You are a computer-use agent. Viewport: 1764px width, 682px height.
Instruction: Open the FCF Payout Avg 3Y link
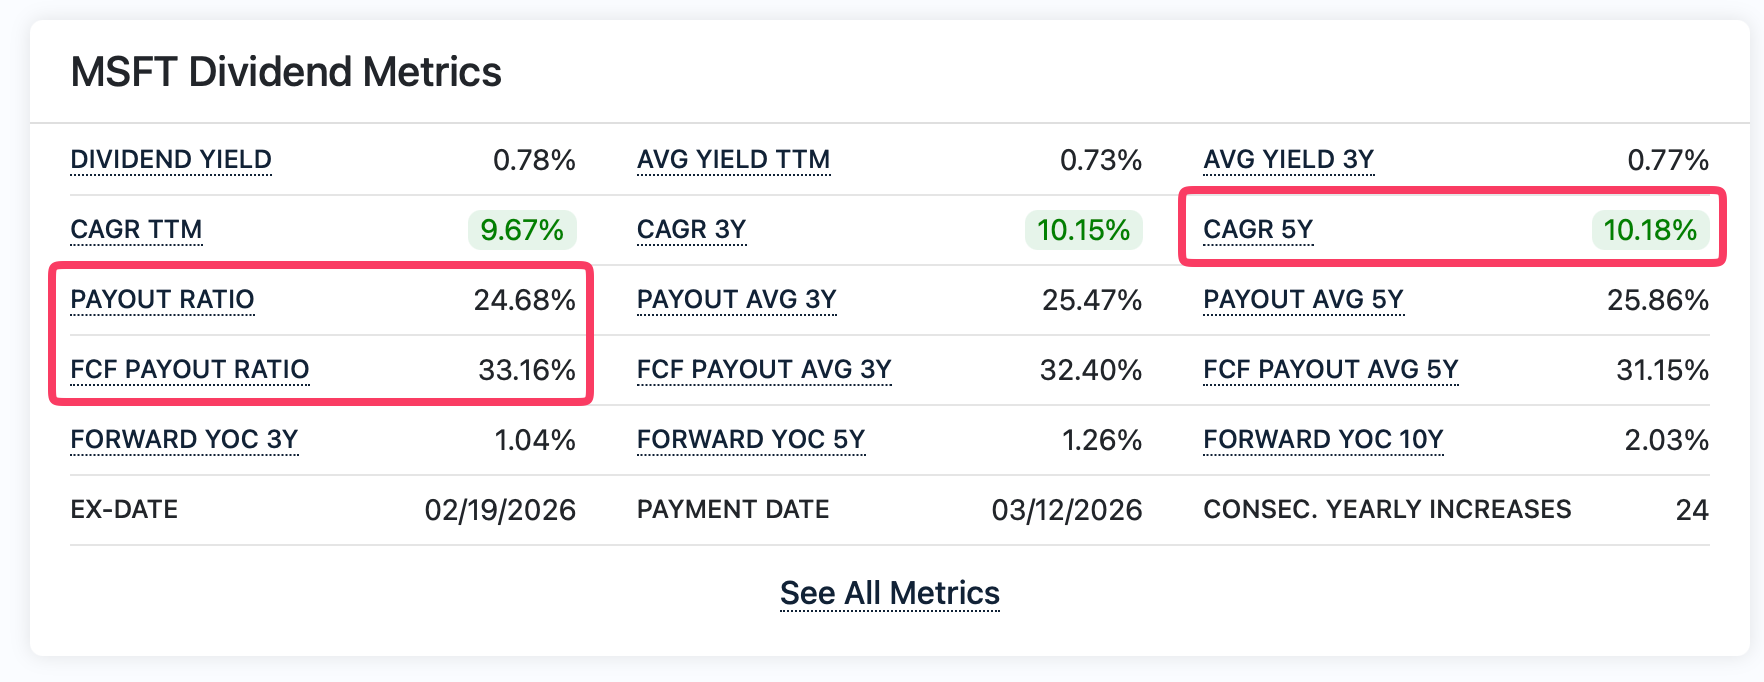coord(764,369)
